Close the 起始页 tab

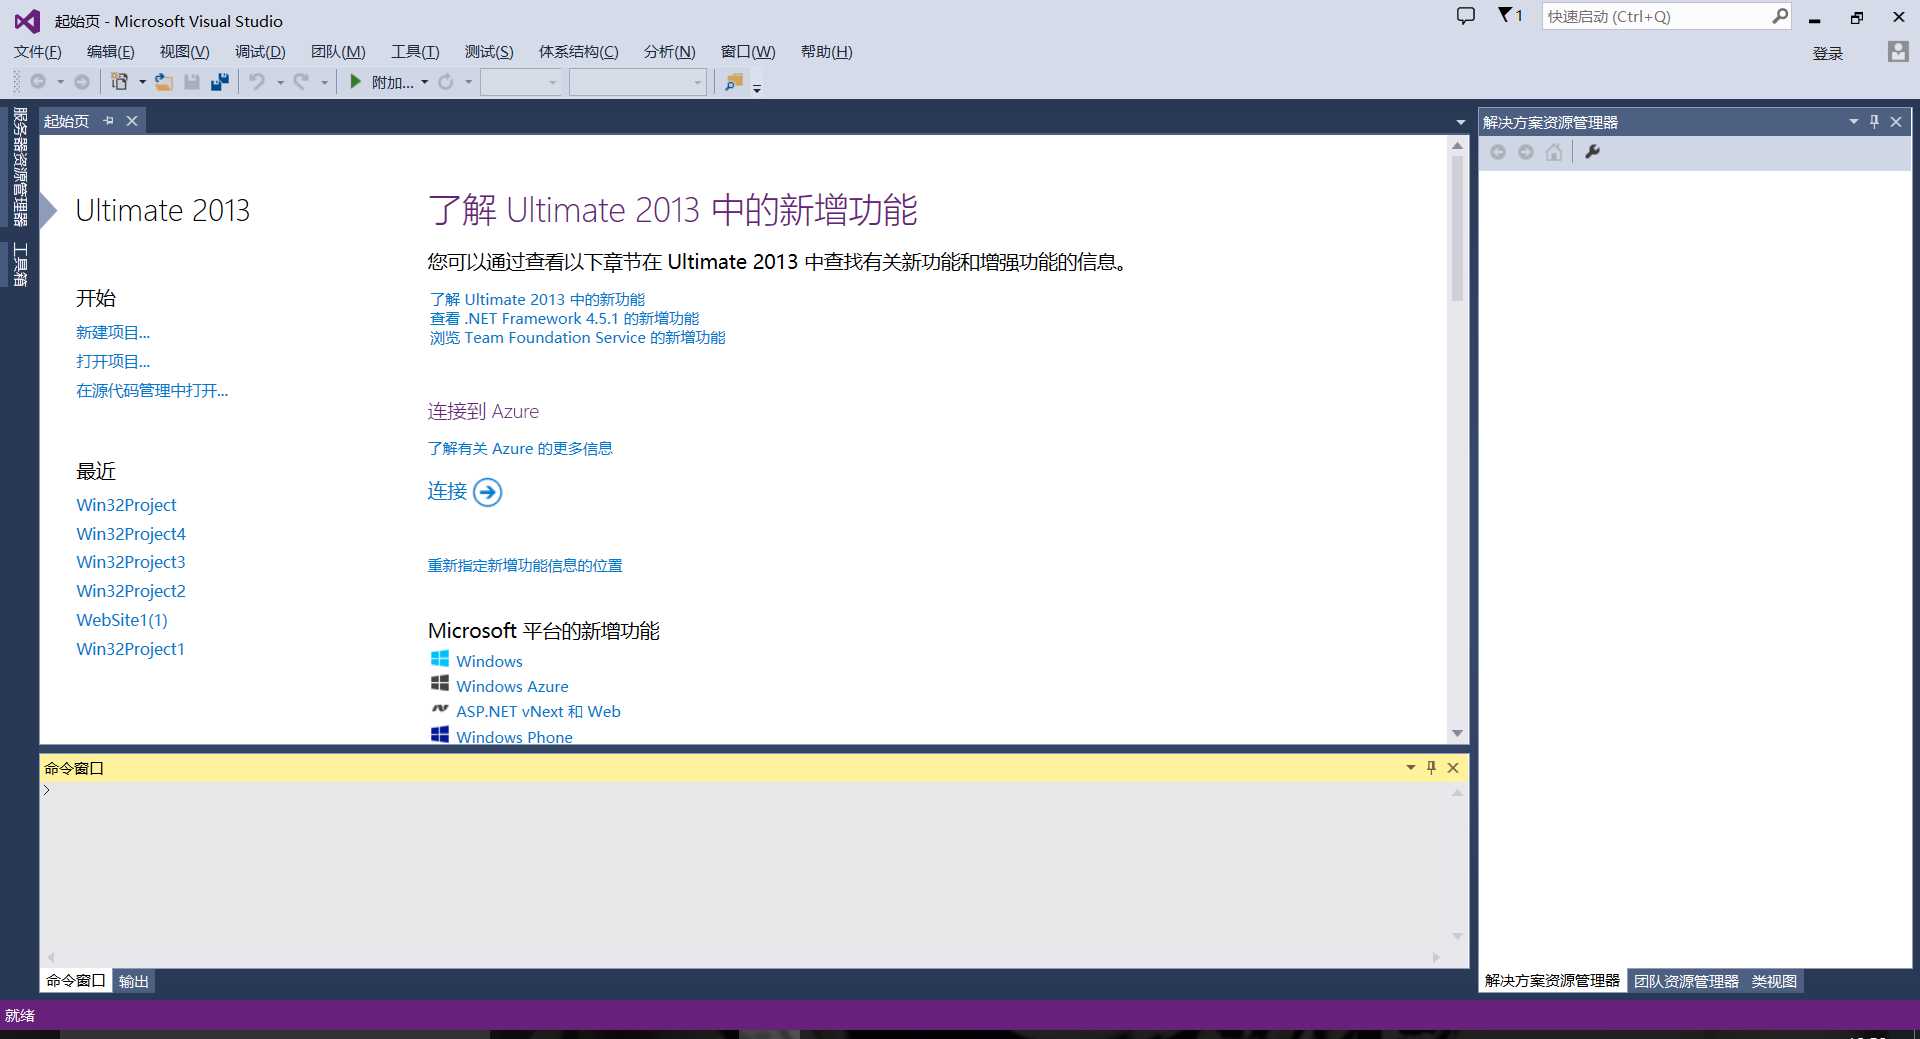pos(132,121)
